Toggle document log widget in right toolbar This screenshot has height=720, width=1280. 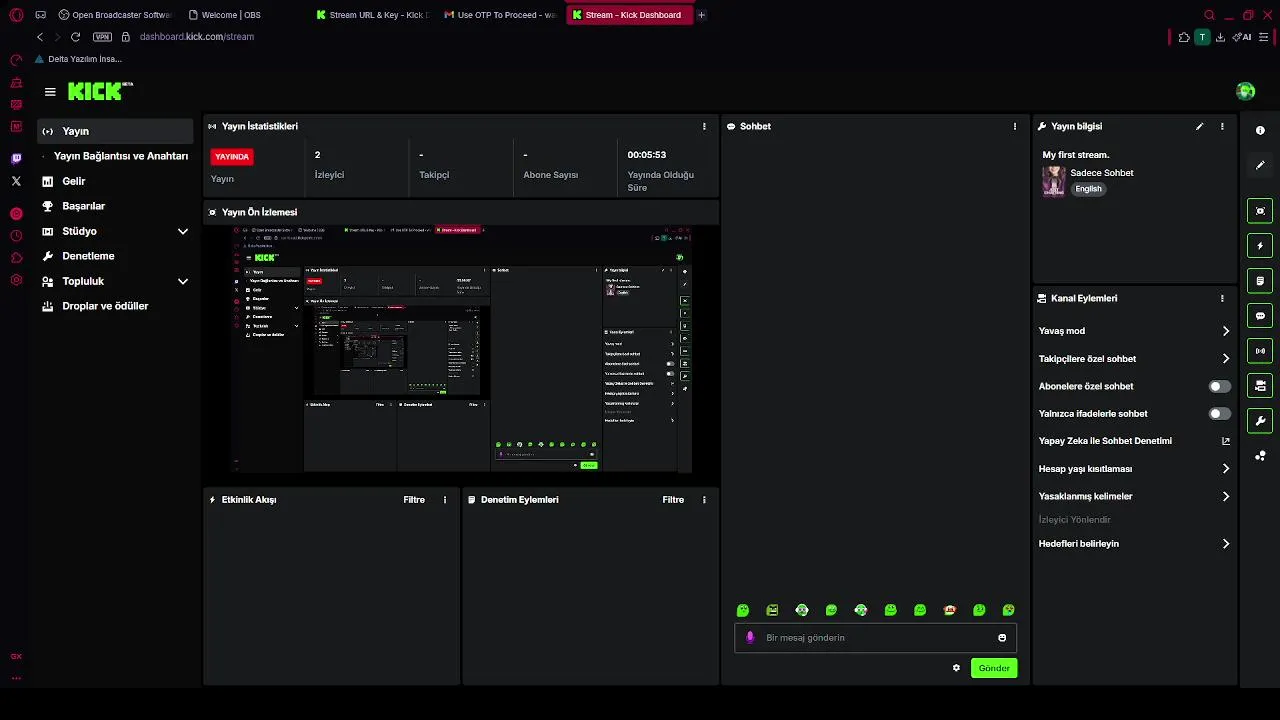(x=1260, y=281)
